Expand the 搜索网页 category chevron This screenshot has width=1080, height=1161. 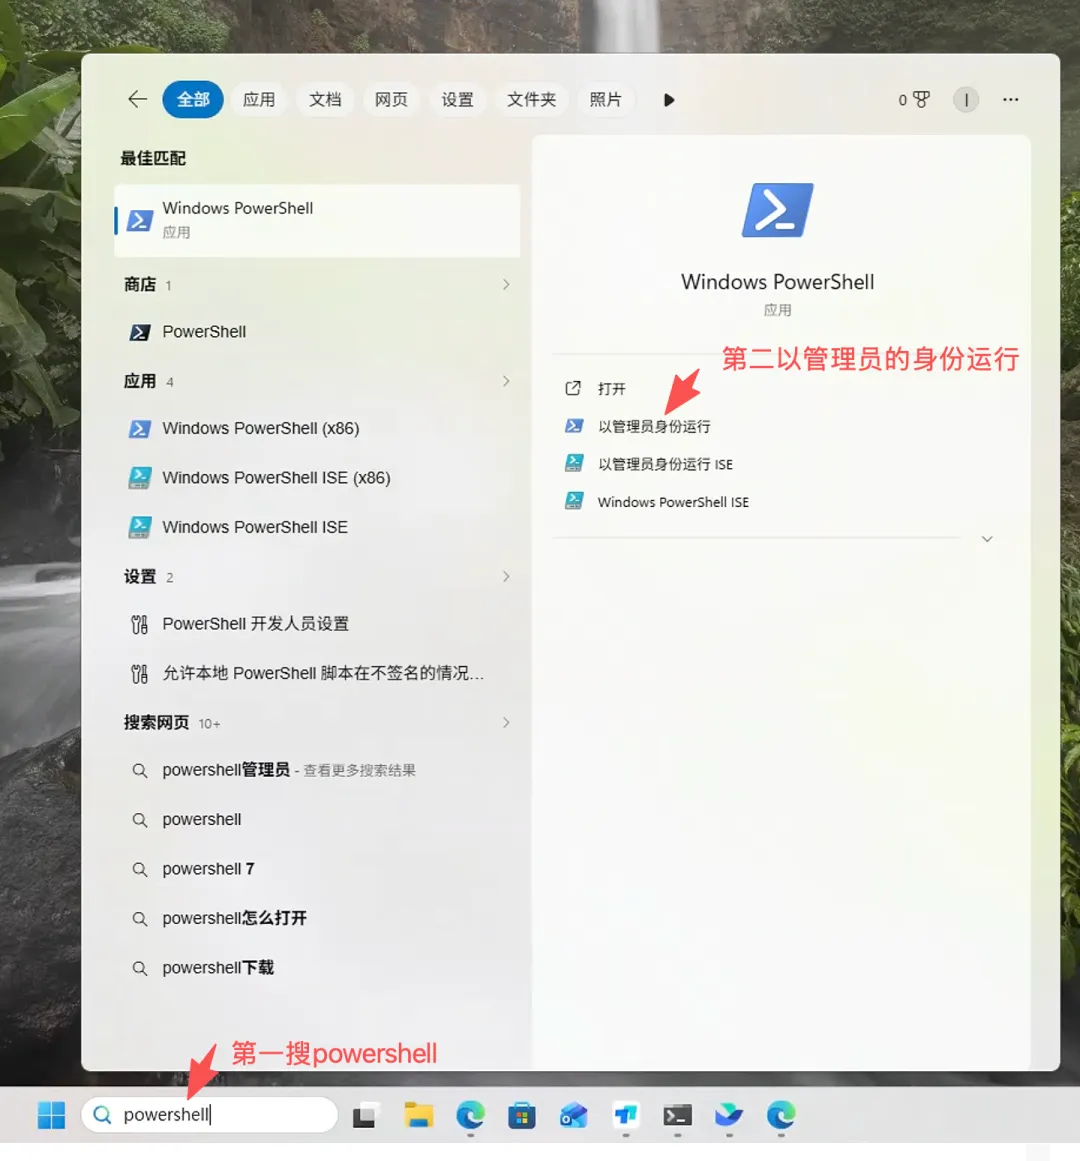coord(506,723)
